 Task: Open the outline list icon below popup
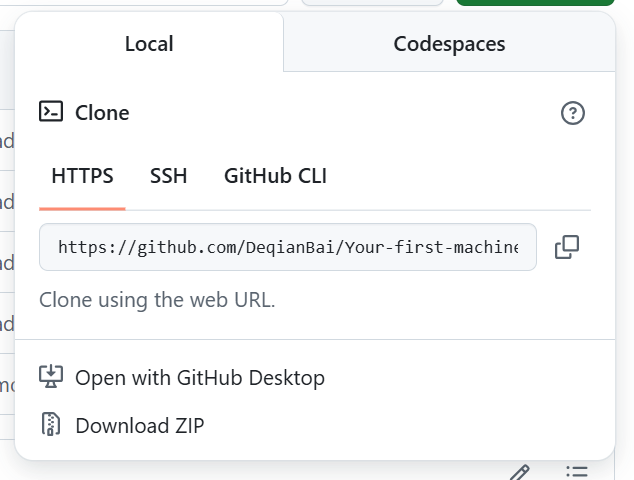click(x=577, y=472)
